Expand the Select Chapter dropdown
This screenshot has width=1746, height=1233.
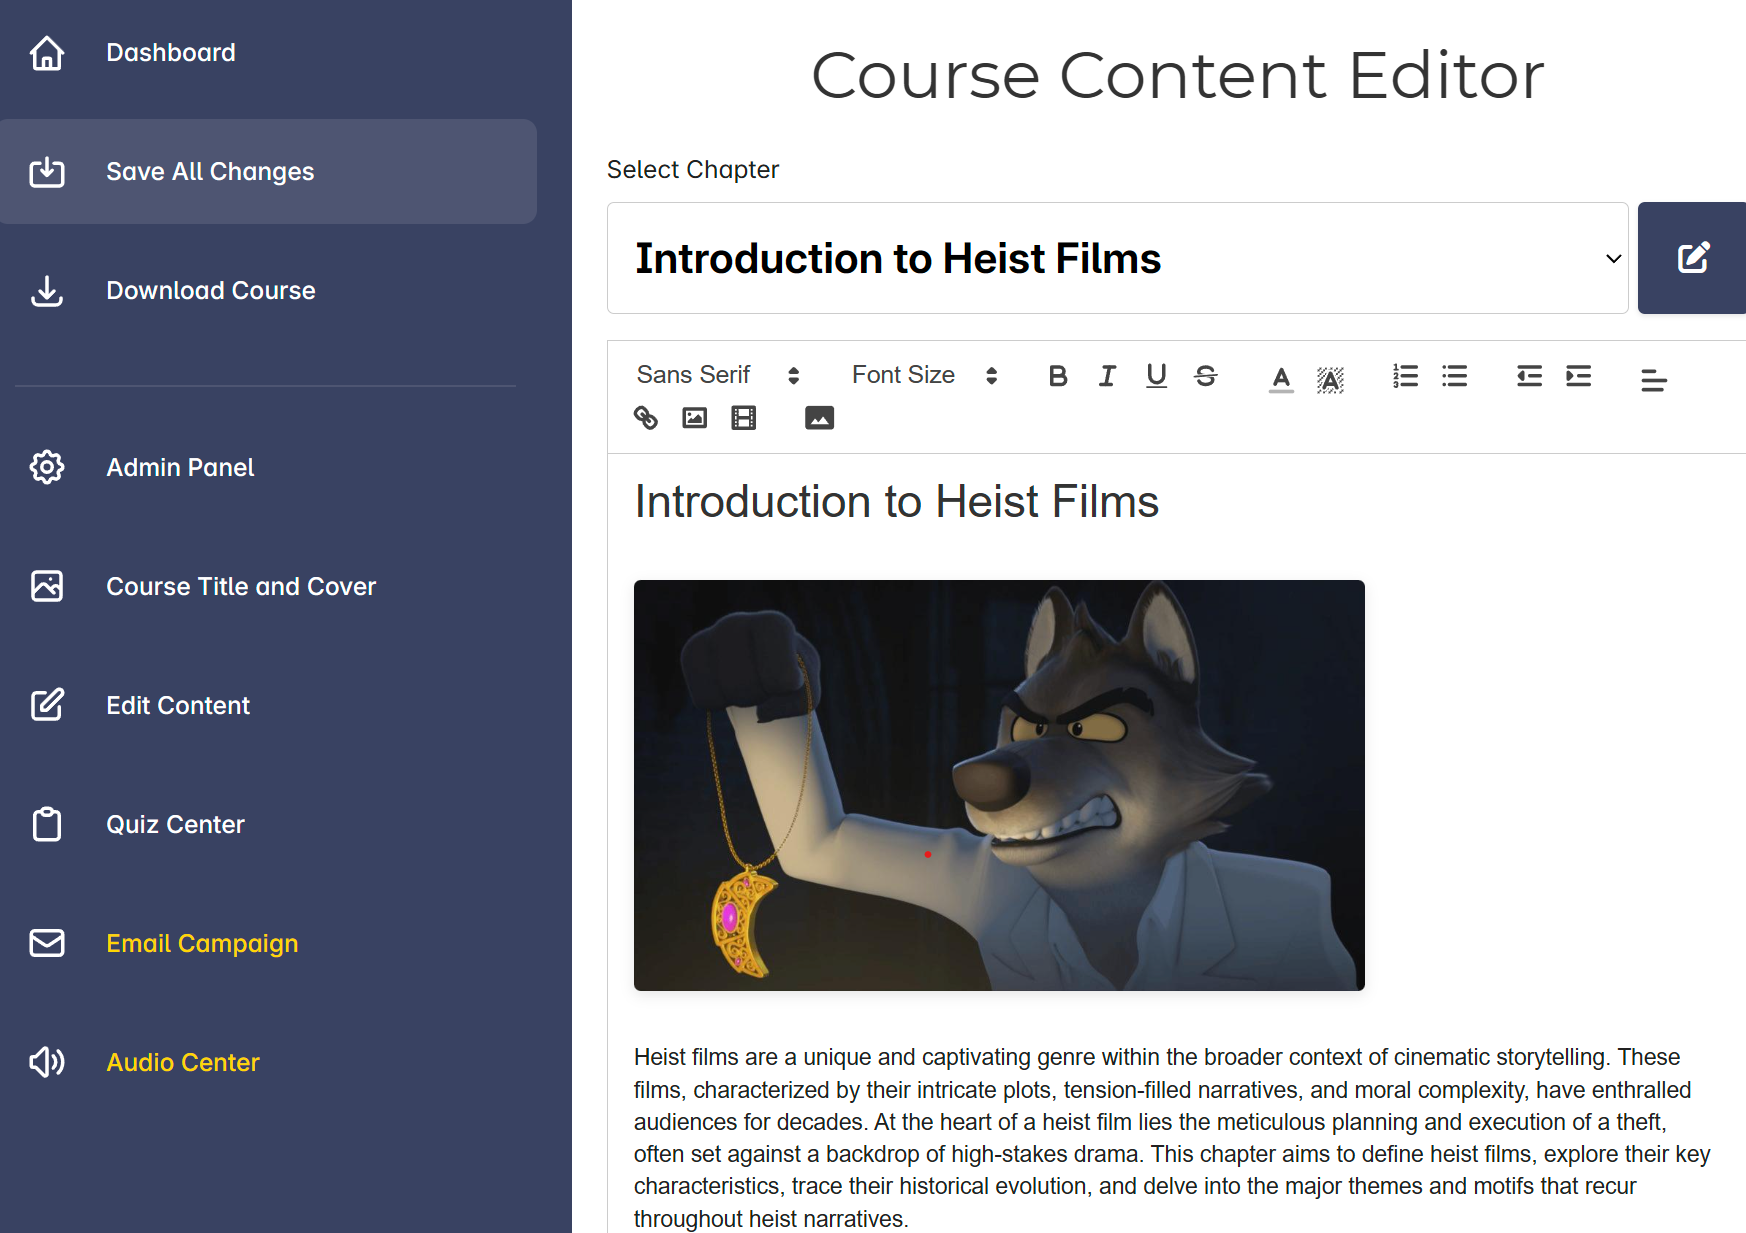coord(1118,258)
